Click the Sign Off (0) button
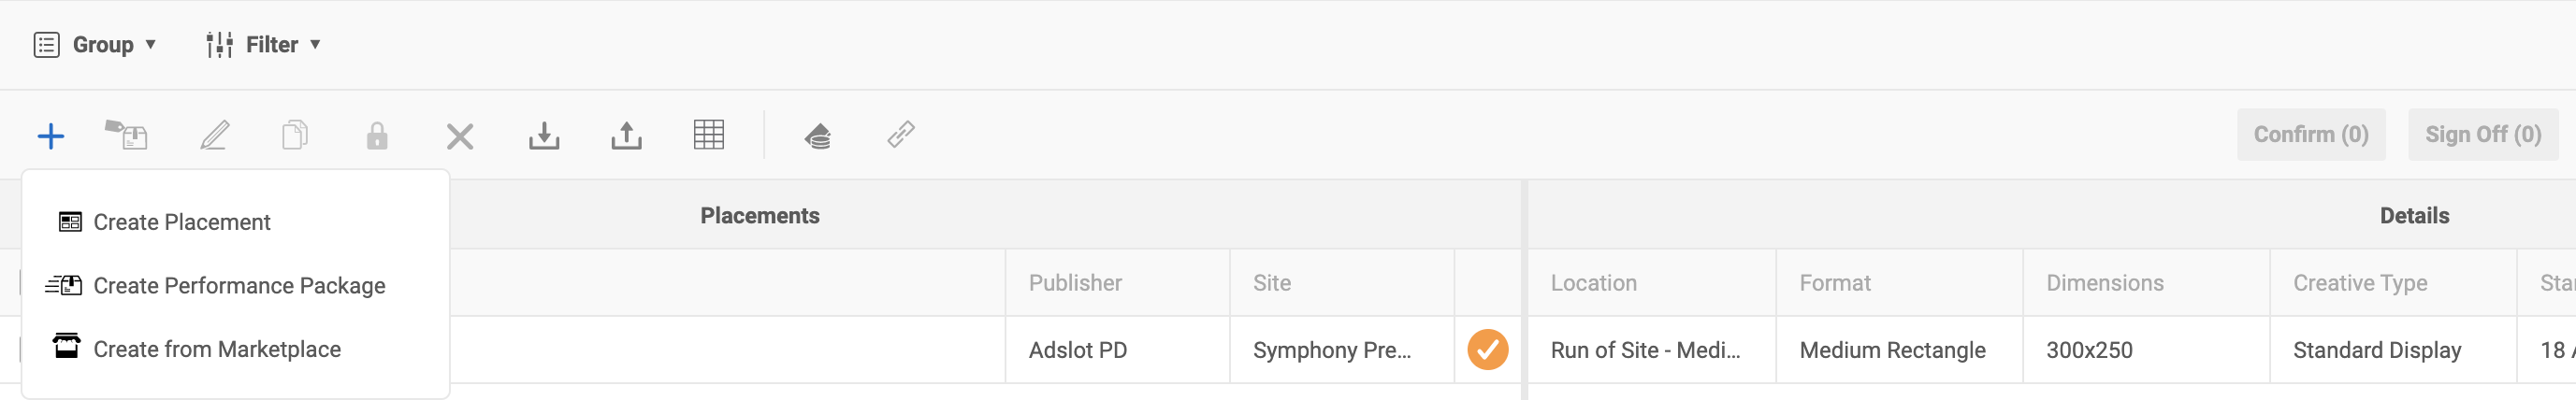2576x400 pixels. [x=2483, y=135]
